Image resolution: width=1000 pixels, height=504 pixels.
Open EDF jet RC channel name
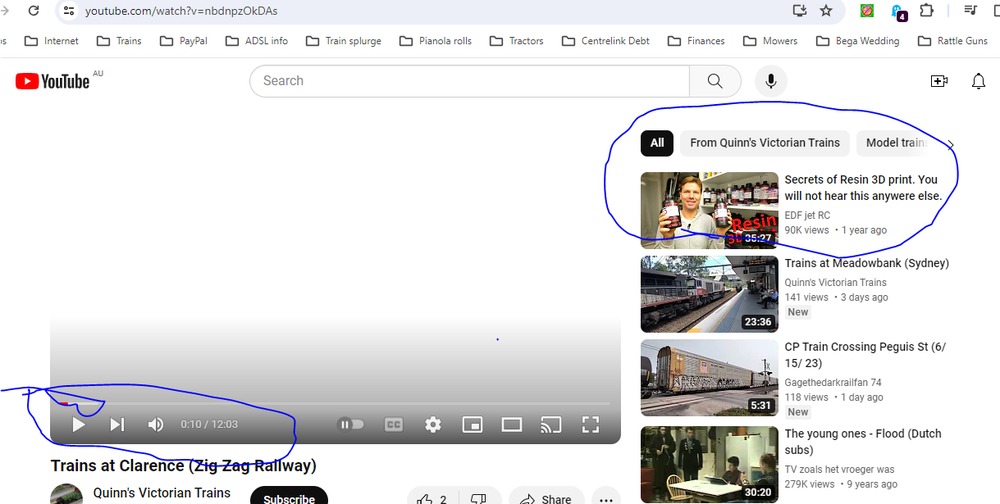[x=807, y=215]
